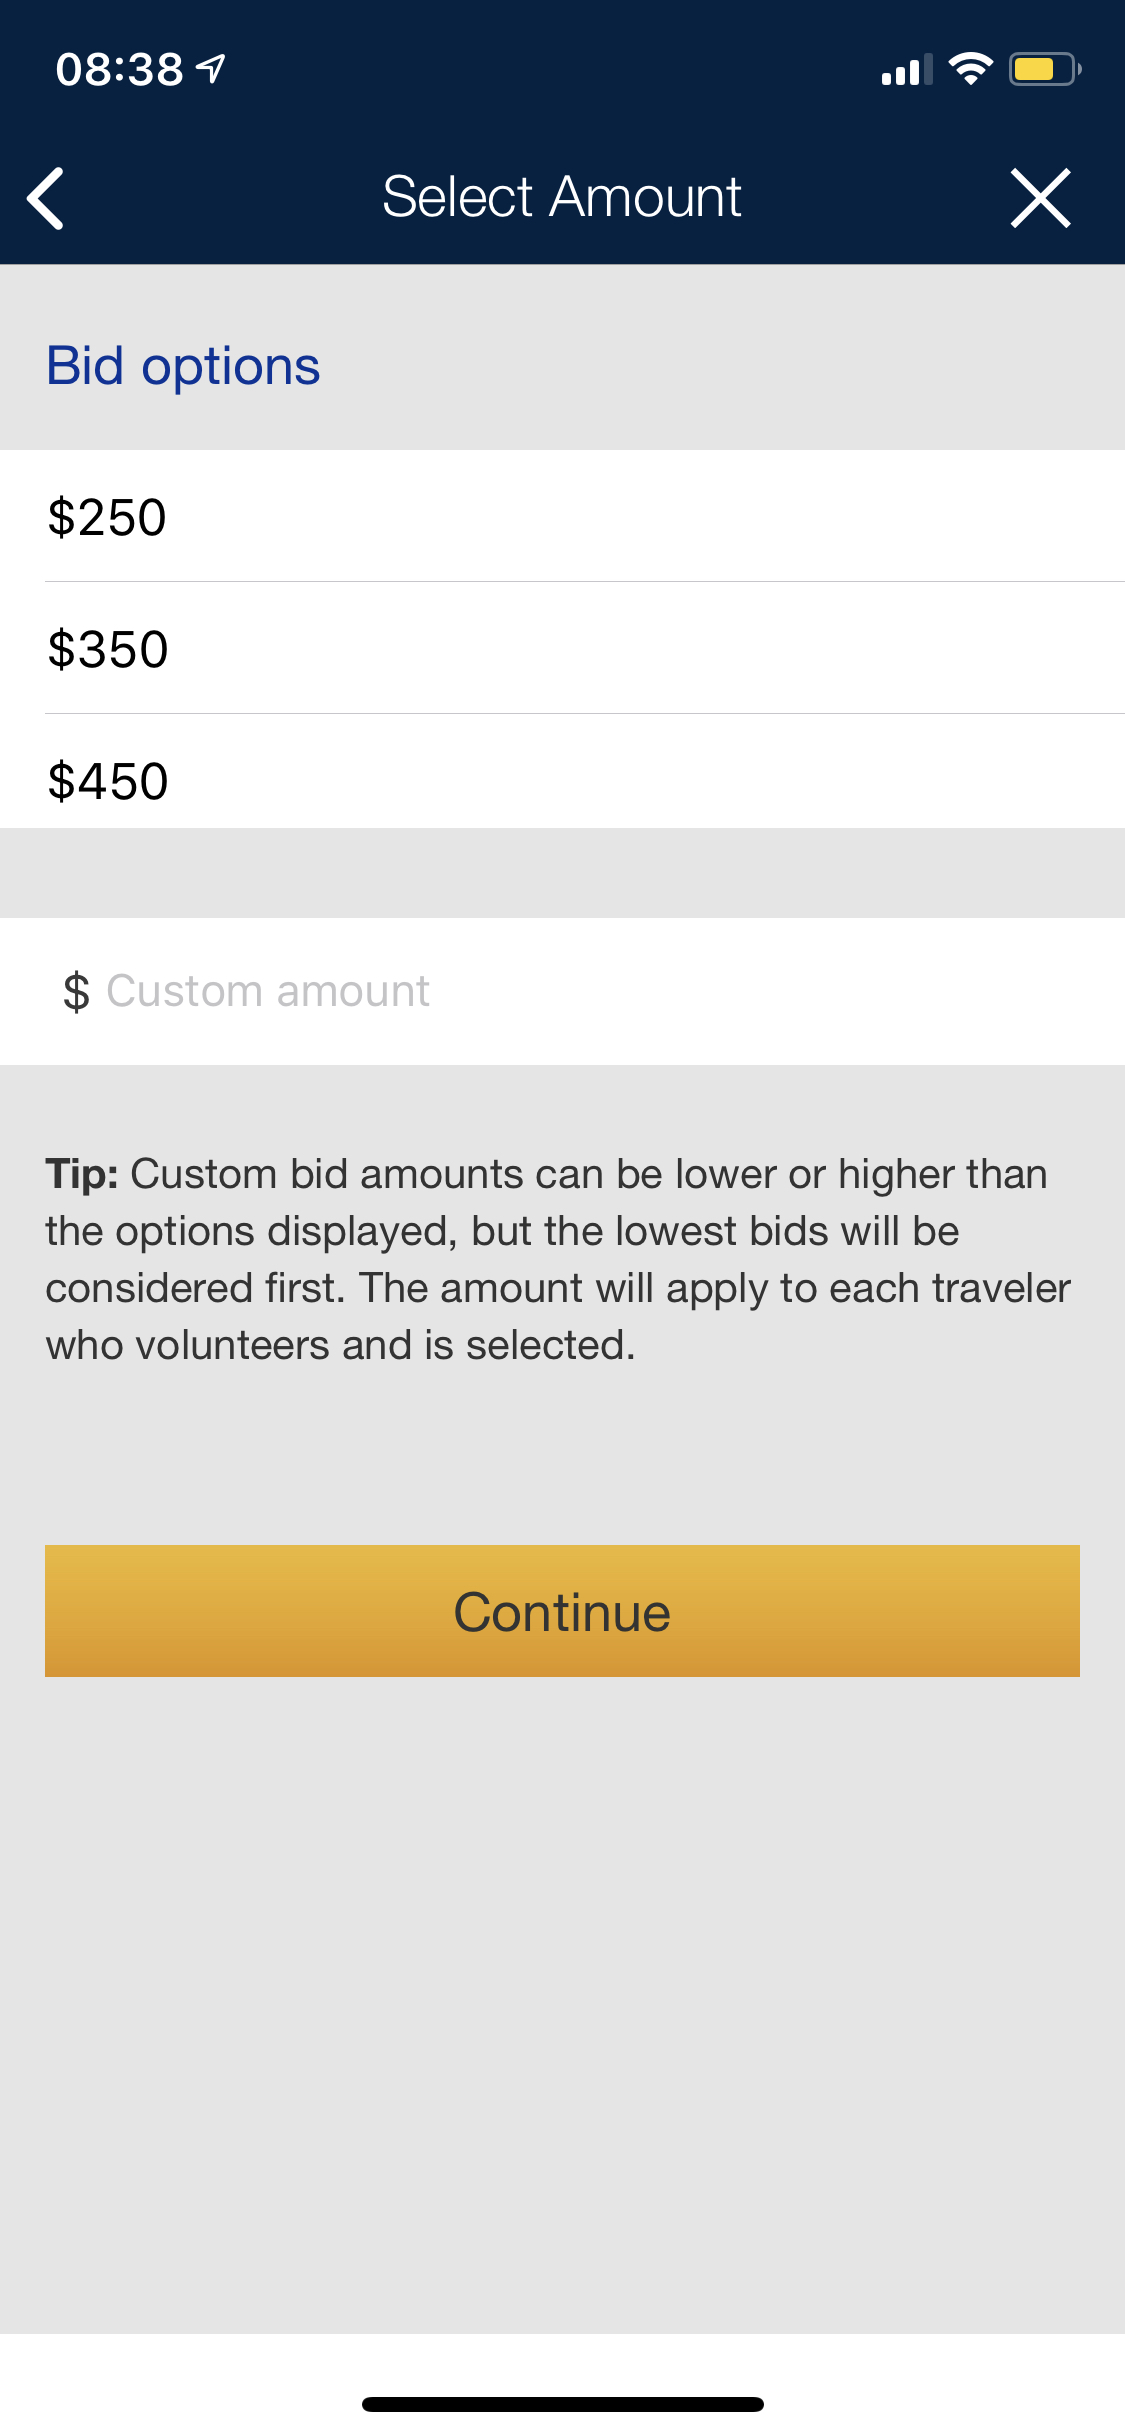Tap the home indicator bar
Image resolution: width=1125 pixels, height=2436 pixels.
pyautogui.click(x=562, y=2404)
